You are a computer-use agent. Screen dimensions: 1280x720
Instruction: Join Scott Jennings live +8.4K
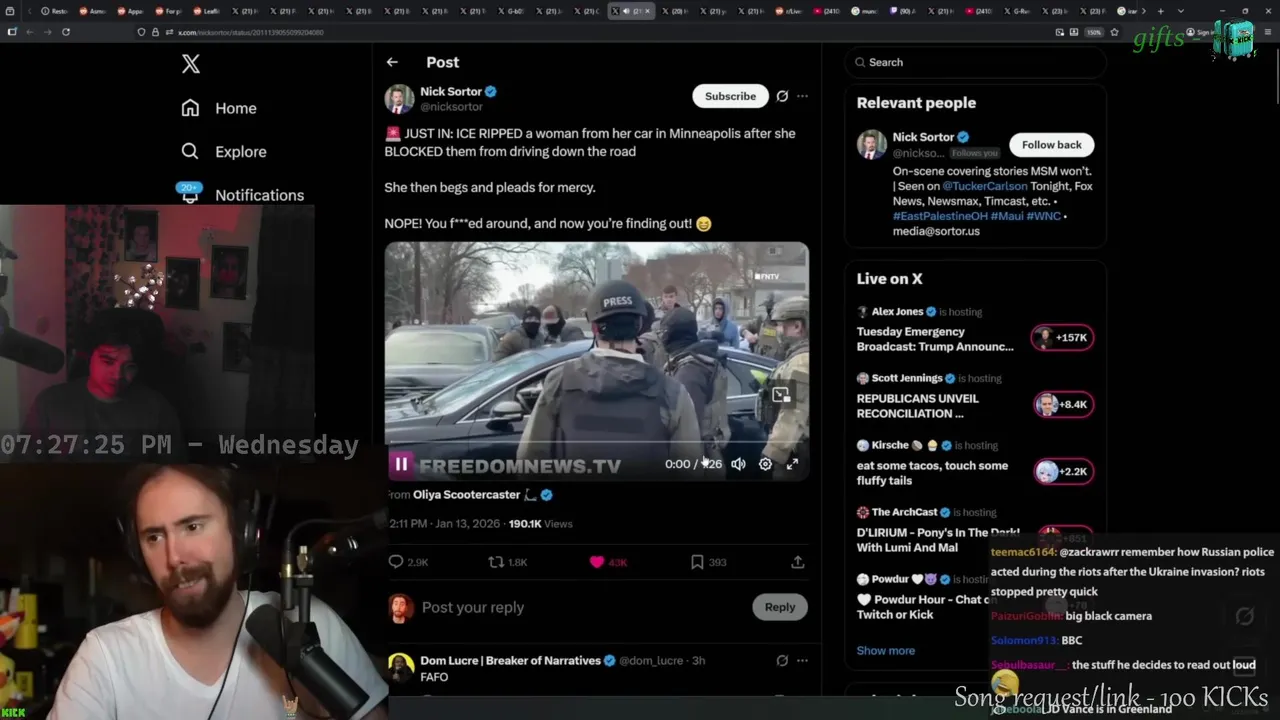pyautogui.click(x=1063, y=405)
